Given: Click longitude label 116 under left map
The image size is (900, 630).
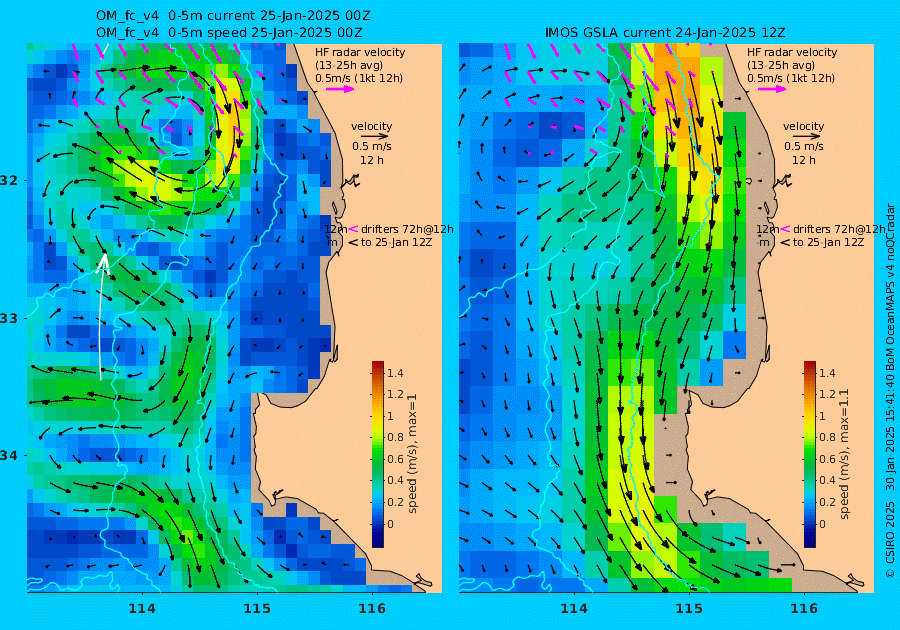Looking at the screenshot, I should (x=372, y=609).
